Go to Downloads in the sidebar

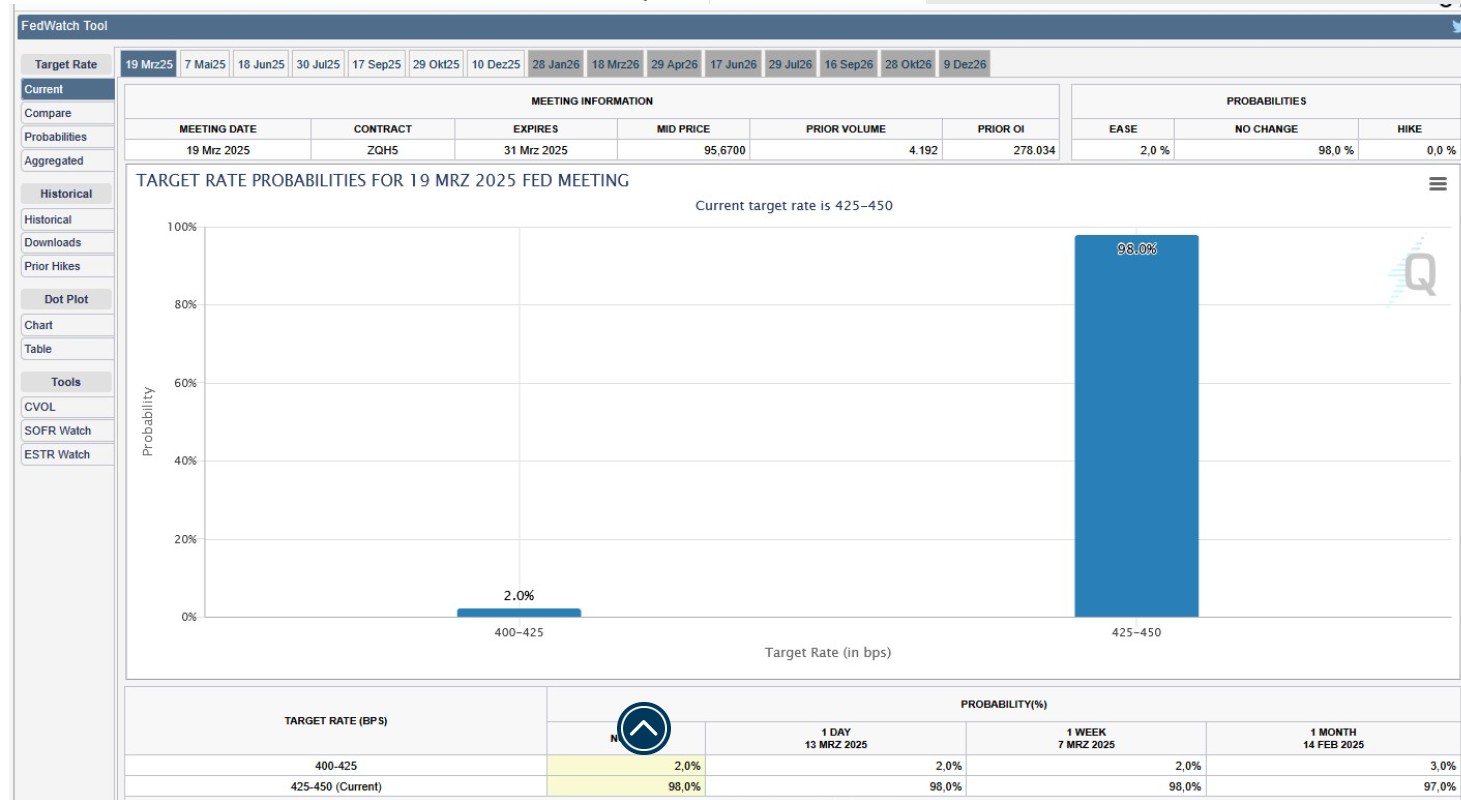(x=67, y=242)
